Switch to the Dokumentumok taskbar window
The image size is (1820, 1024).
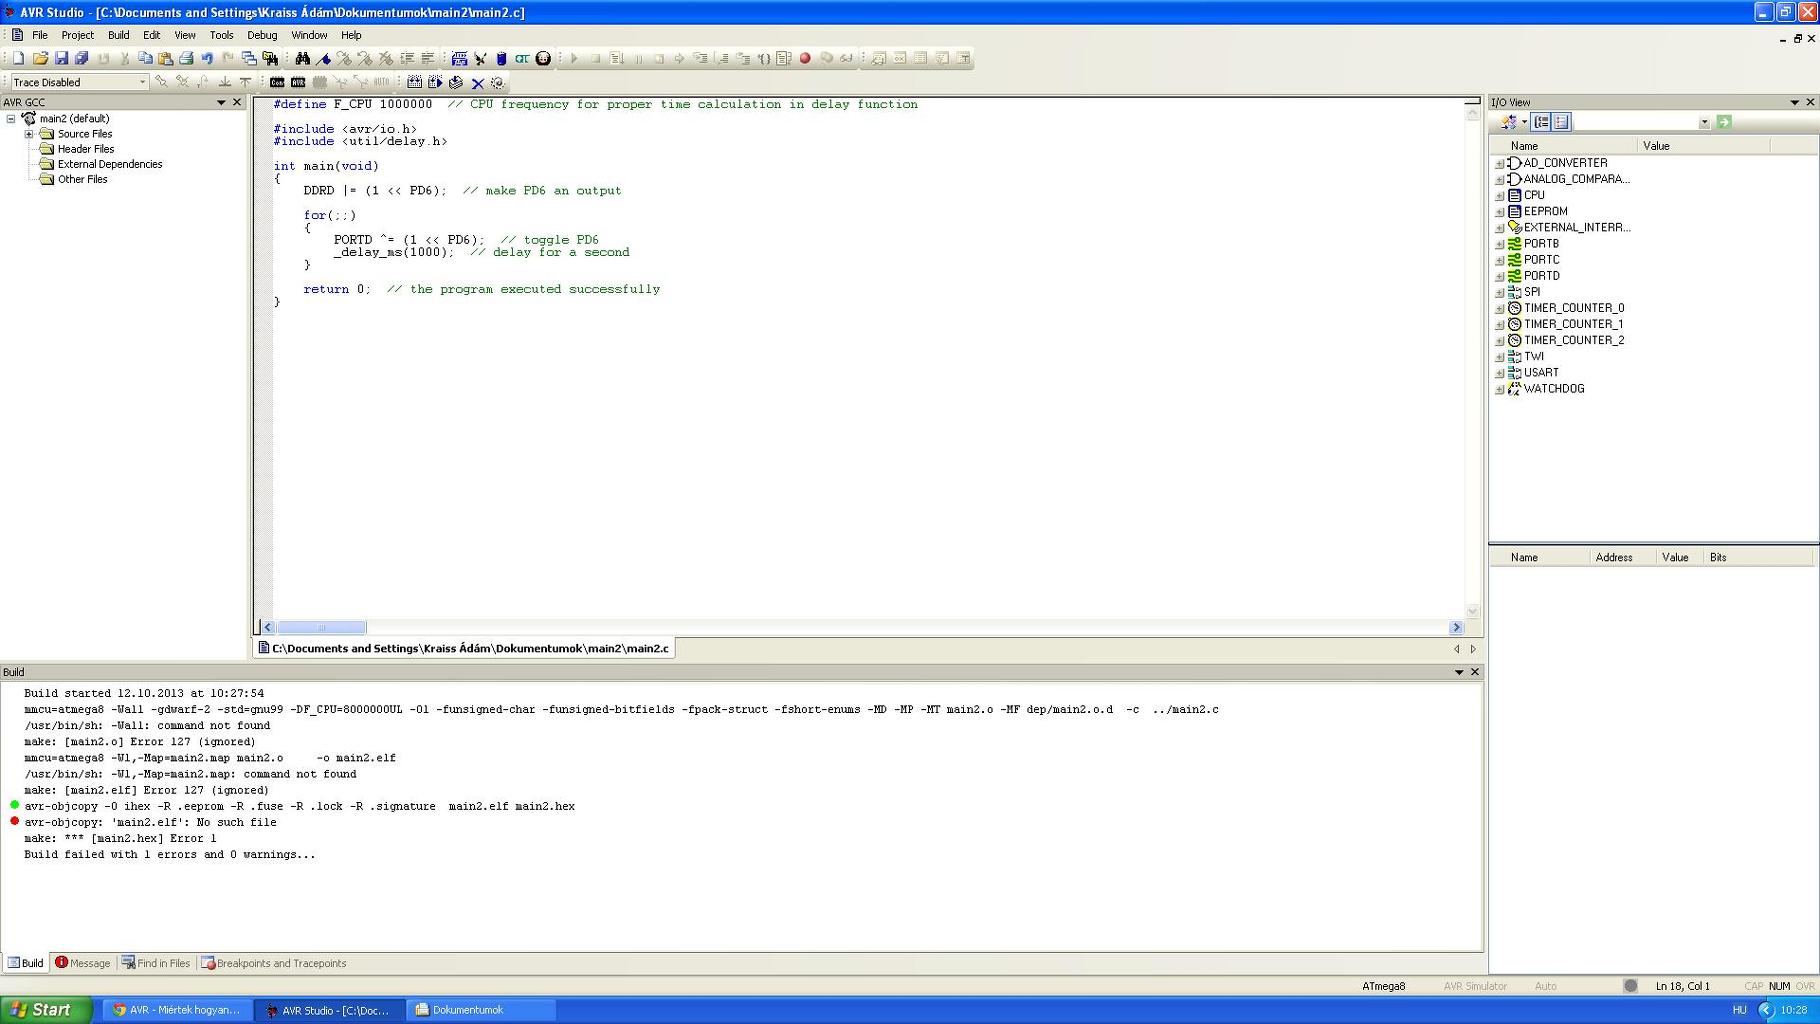480,1010
